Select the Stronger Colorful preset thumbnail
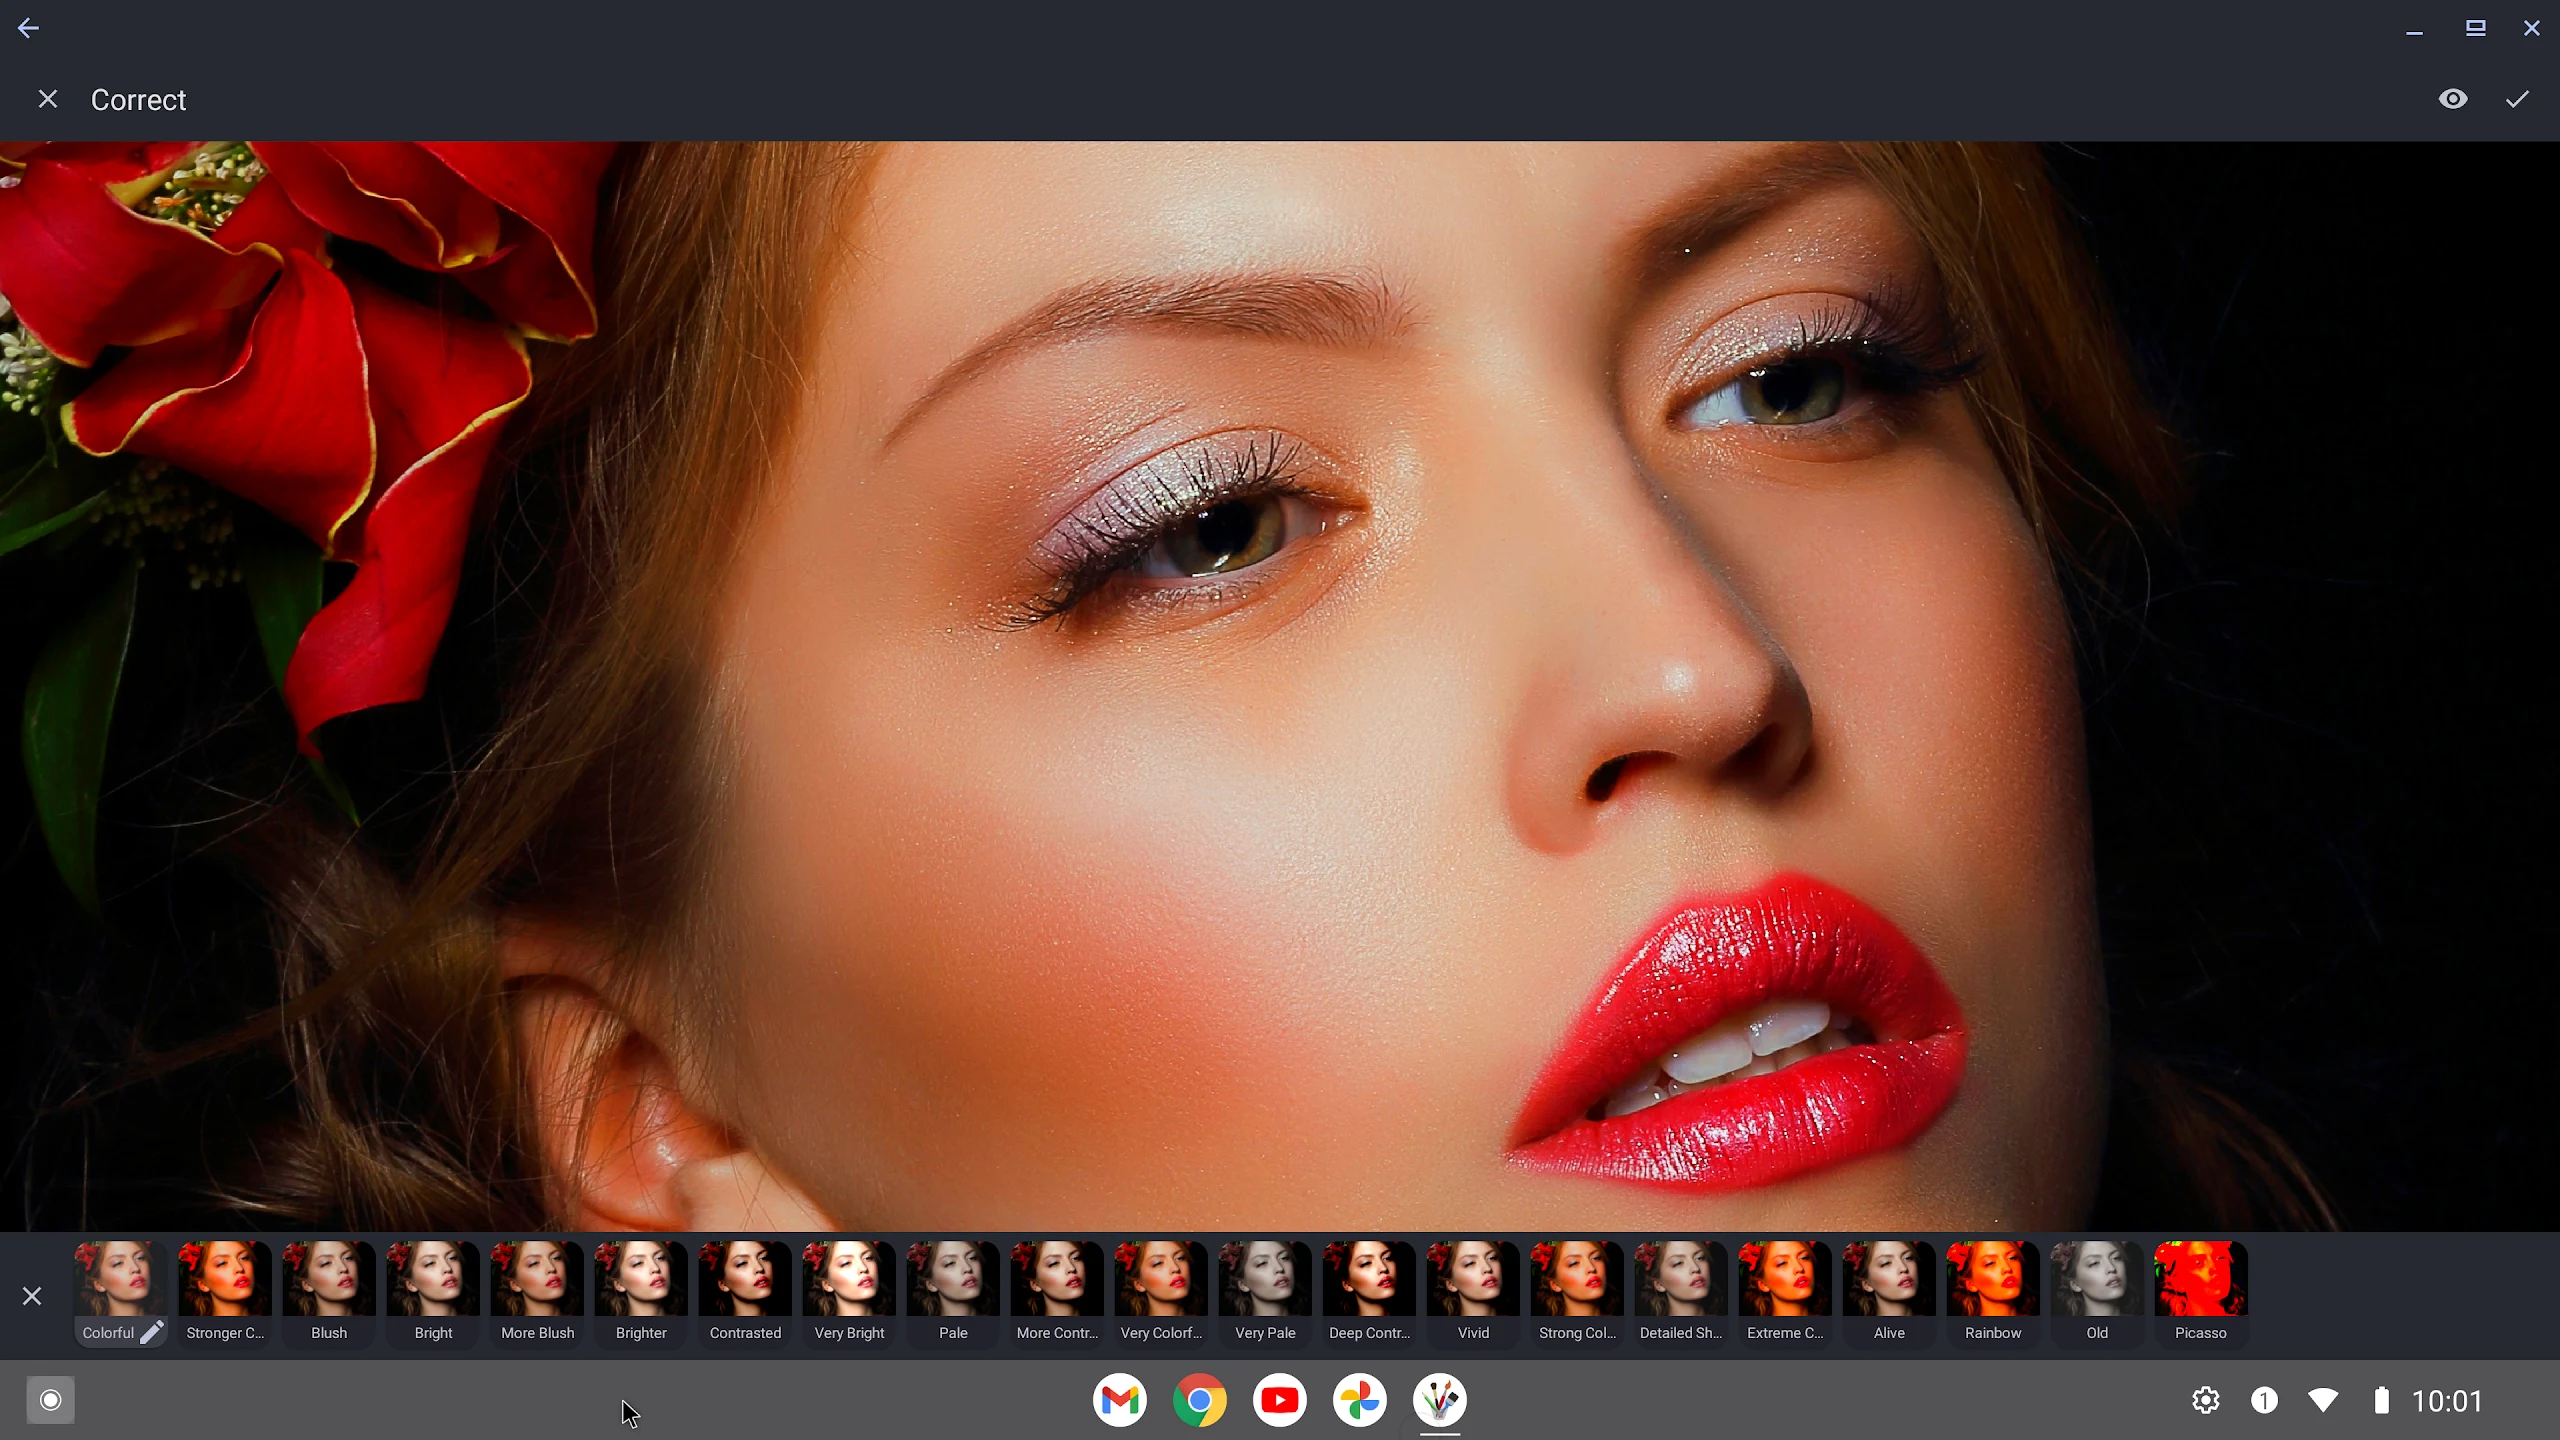2560x1440 pixels. click(x=225, y=1280)
